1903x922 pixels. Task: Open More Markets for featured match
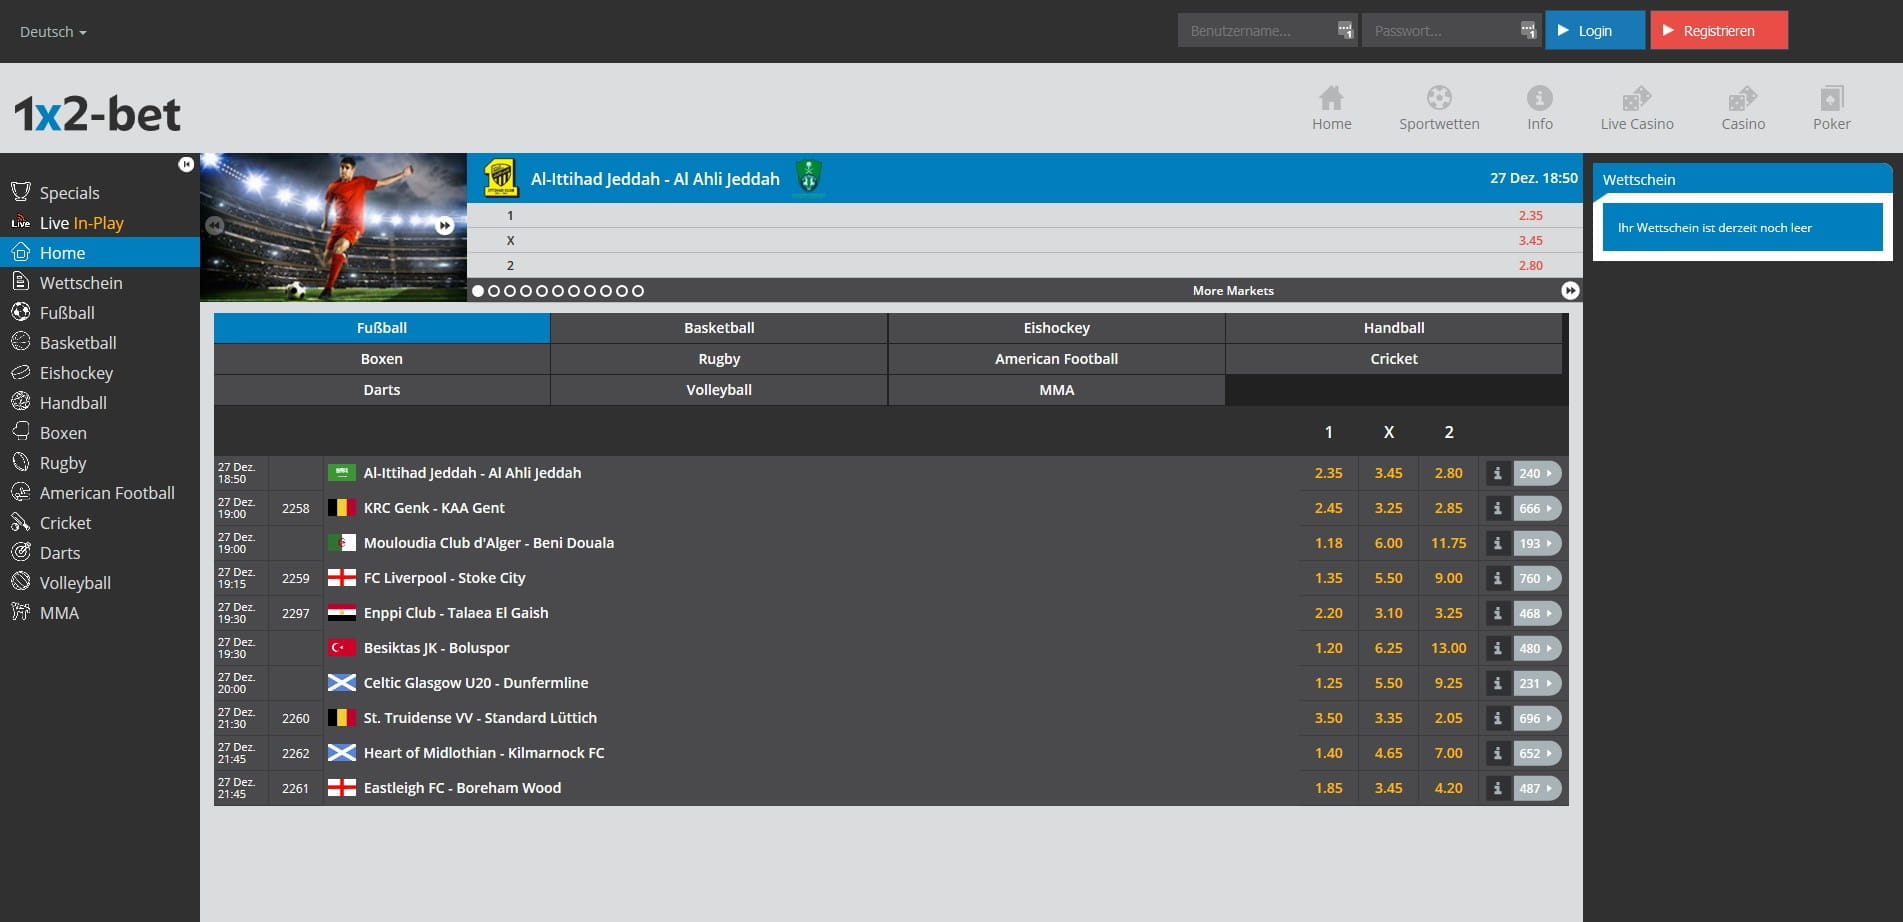(x=1233, y=291)
